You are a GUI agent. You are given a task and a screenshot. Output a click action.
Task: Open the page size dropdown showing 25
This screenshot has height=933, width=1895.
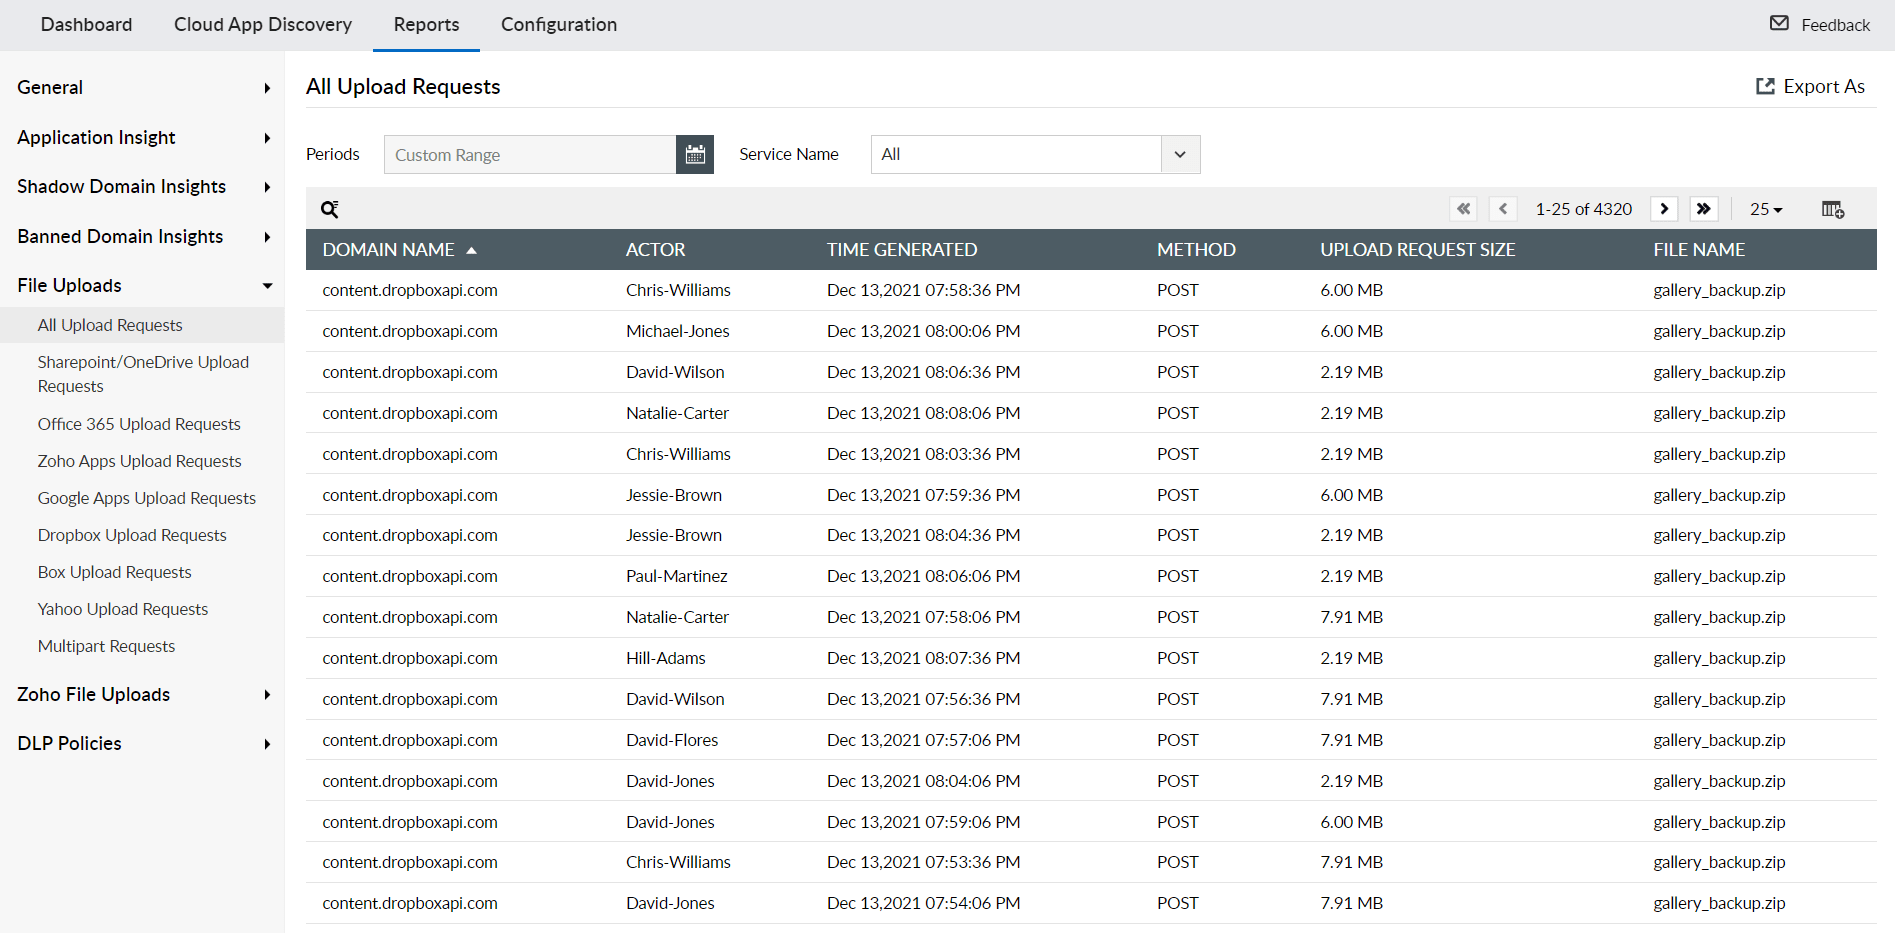click(1766, 208)
